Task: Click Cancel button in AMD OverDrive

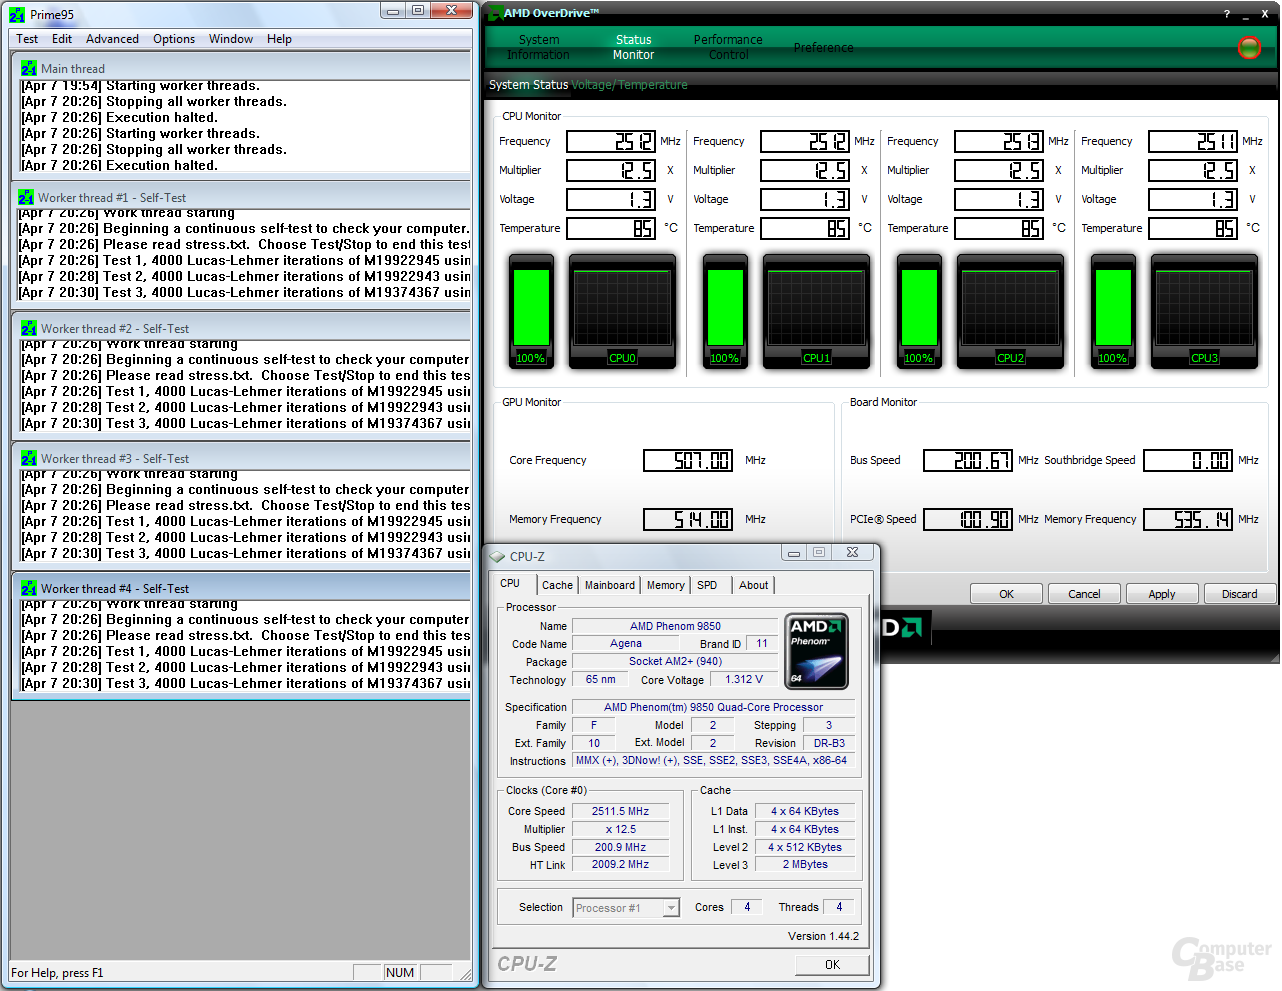Action: coord(1084,594)
